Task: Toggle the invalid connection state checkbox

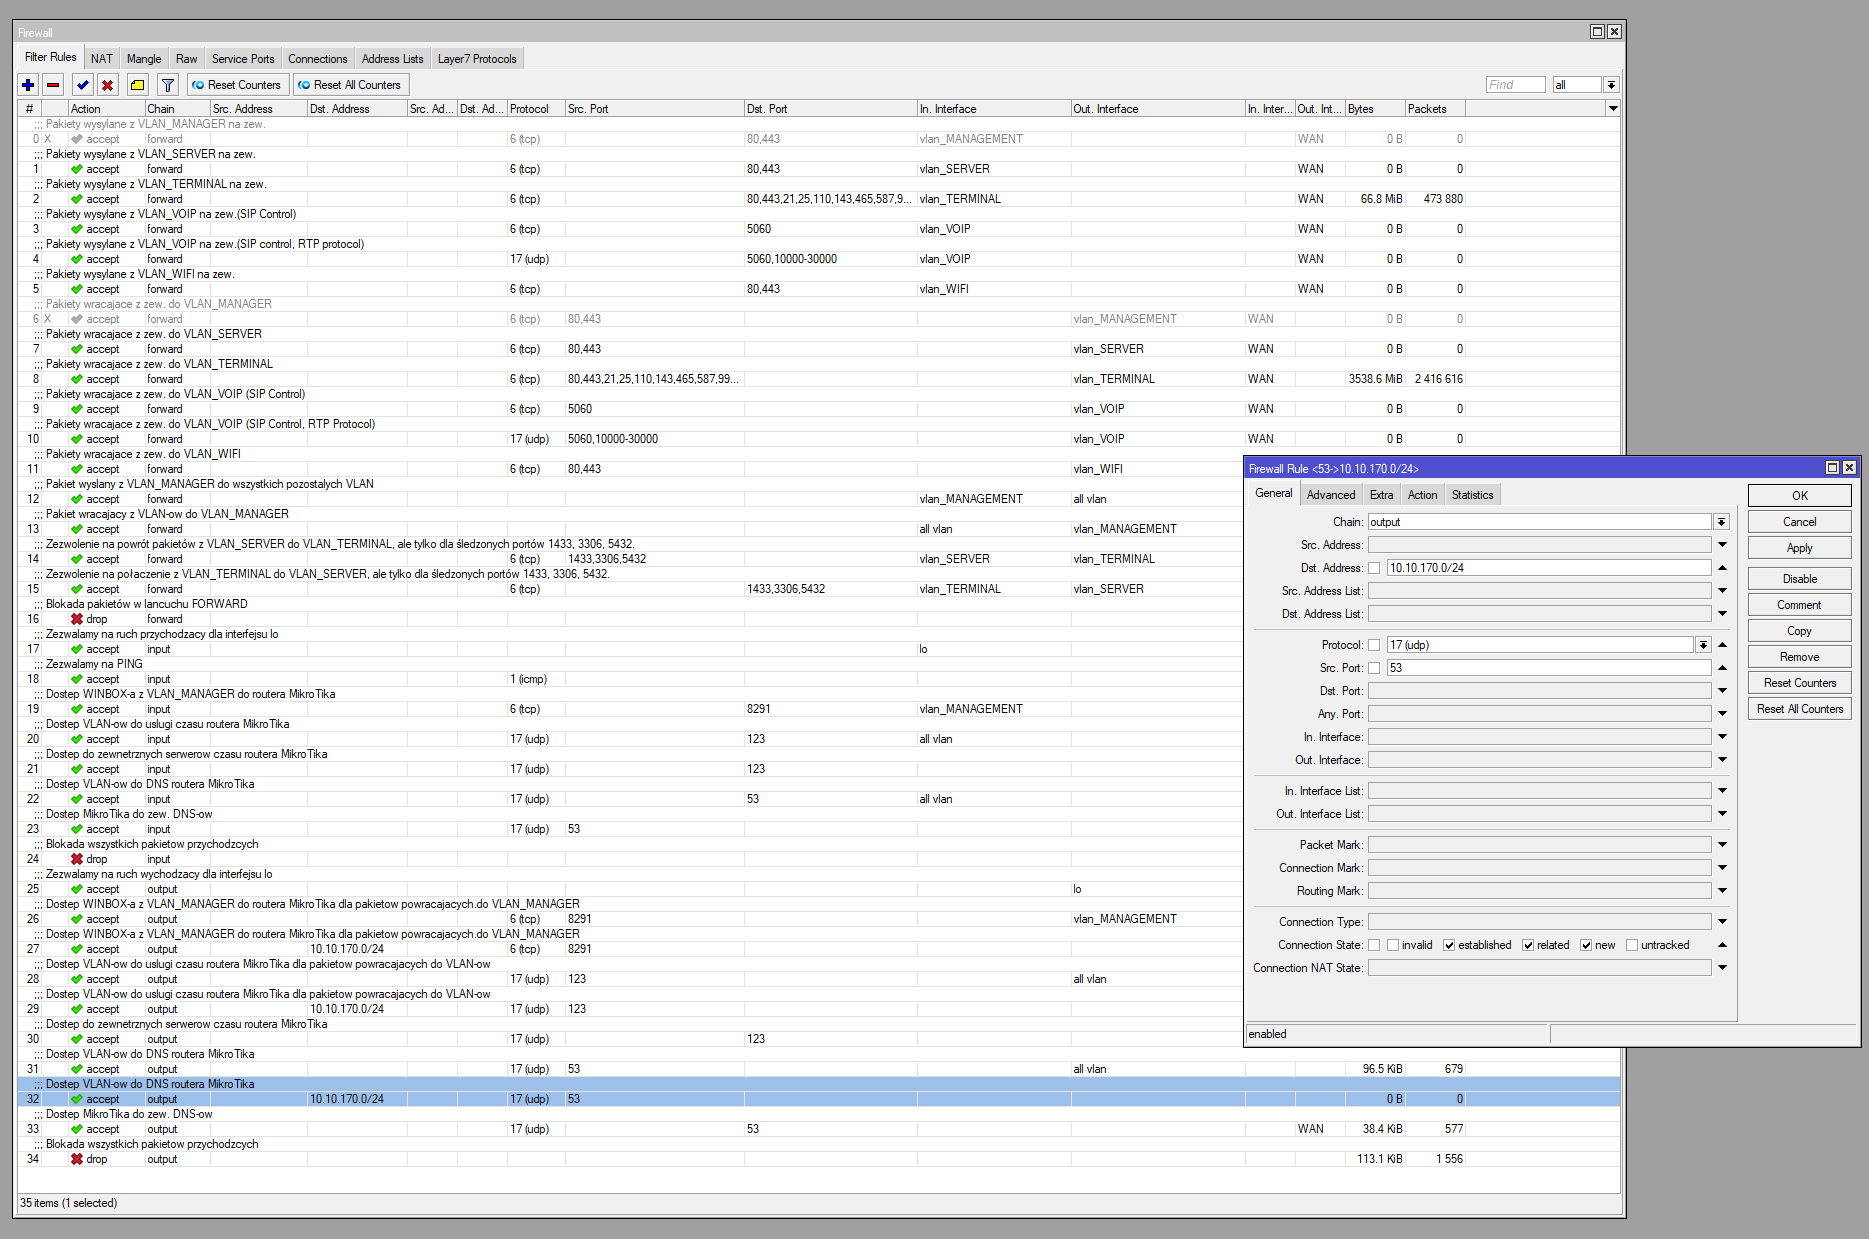Action: [x=1392, y=945]
